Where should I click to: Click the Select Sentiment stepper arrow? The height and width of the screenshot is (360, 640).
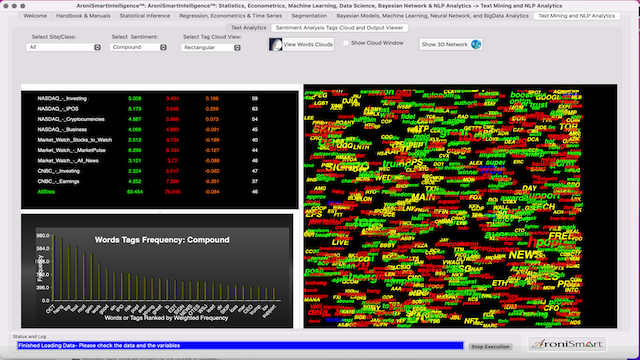click(x=163, y=47)
